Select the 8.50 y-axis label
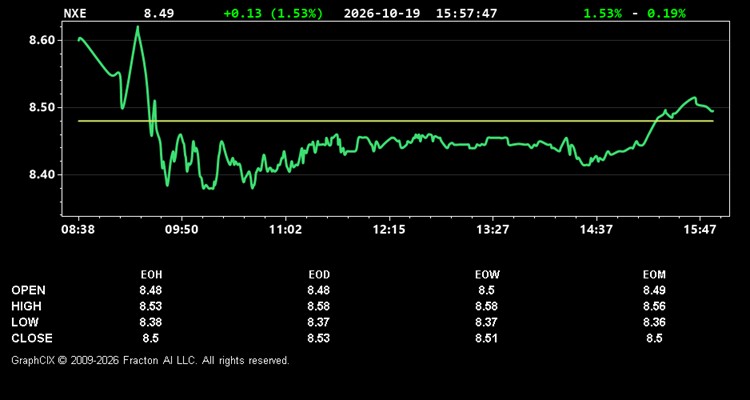The height and width of the screenshot is (400, 750). (x=43, y=107)
